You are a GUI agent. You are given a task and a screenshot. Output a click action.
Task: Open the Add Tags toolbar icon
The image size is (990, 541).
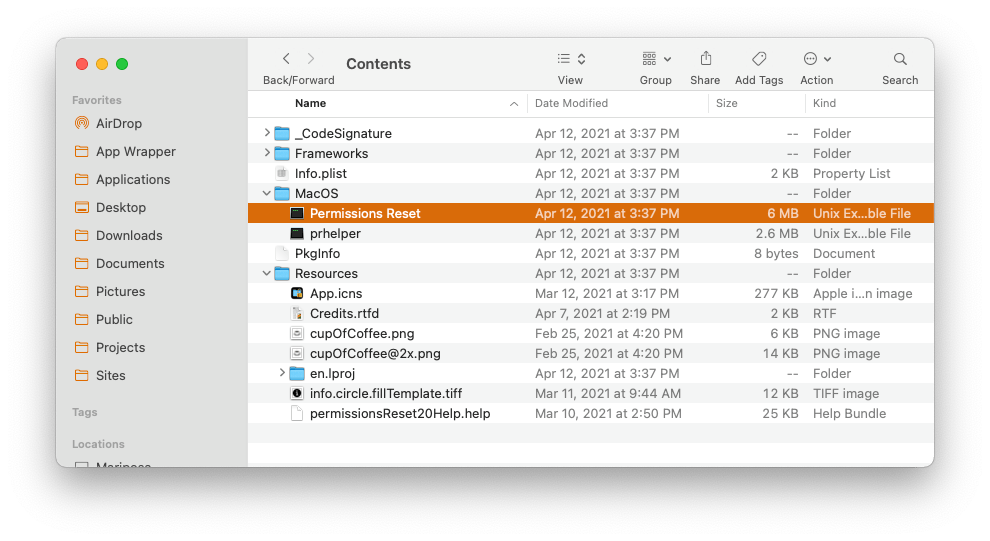coord(759,59)
